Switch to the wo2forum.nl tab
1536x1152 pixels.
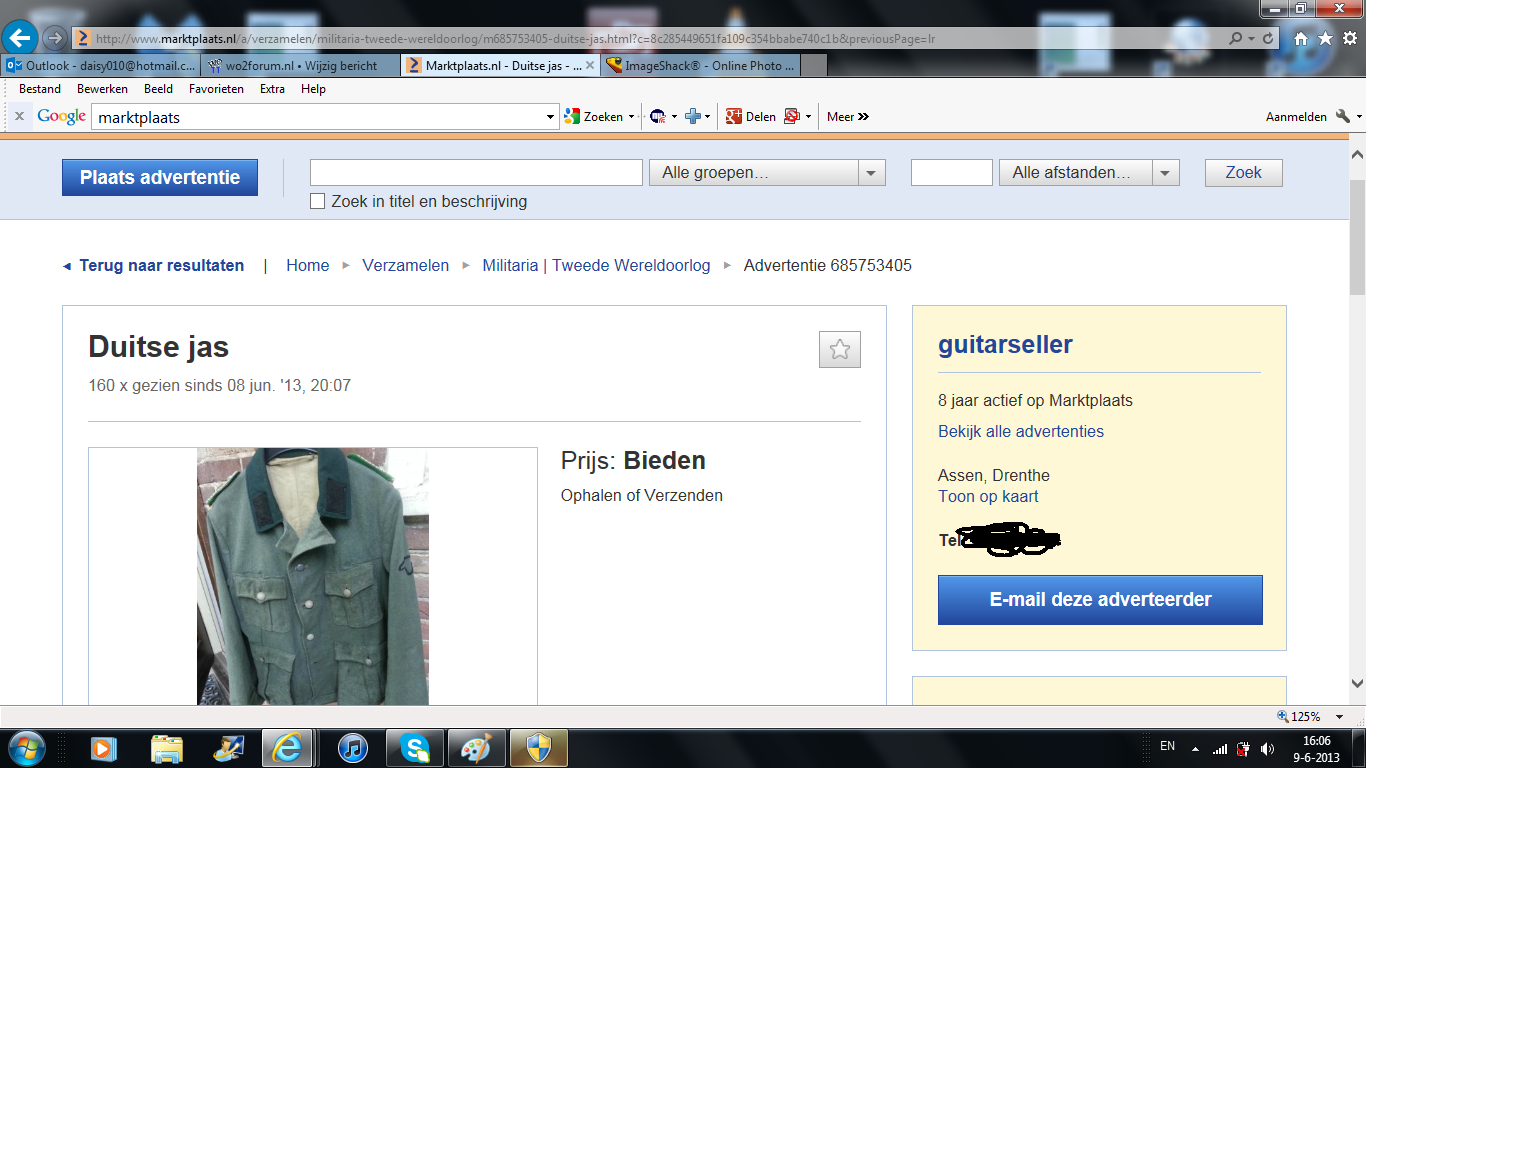300,66
